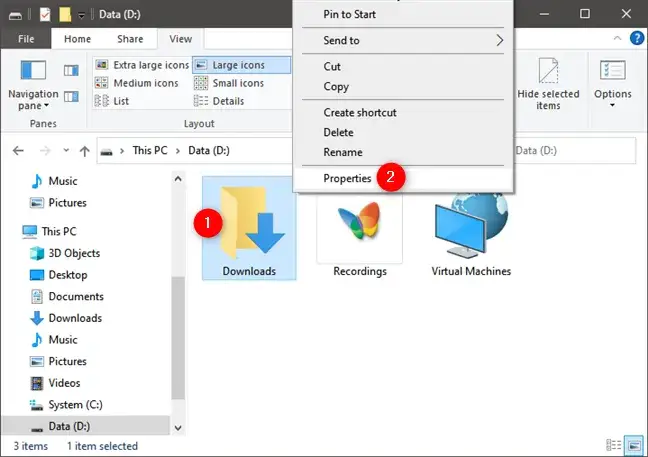
Task: Switch to the View ribbon tab
Action: (181, 39)
